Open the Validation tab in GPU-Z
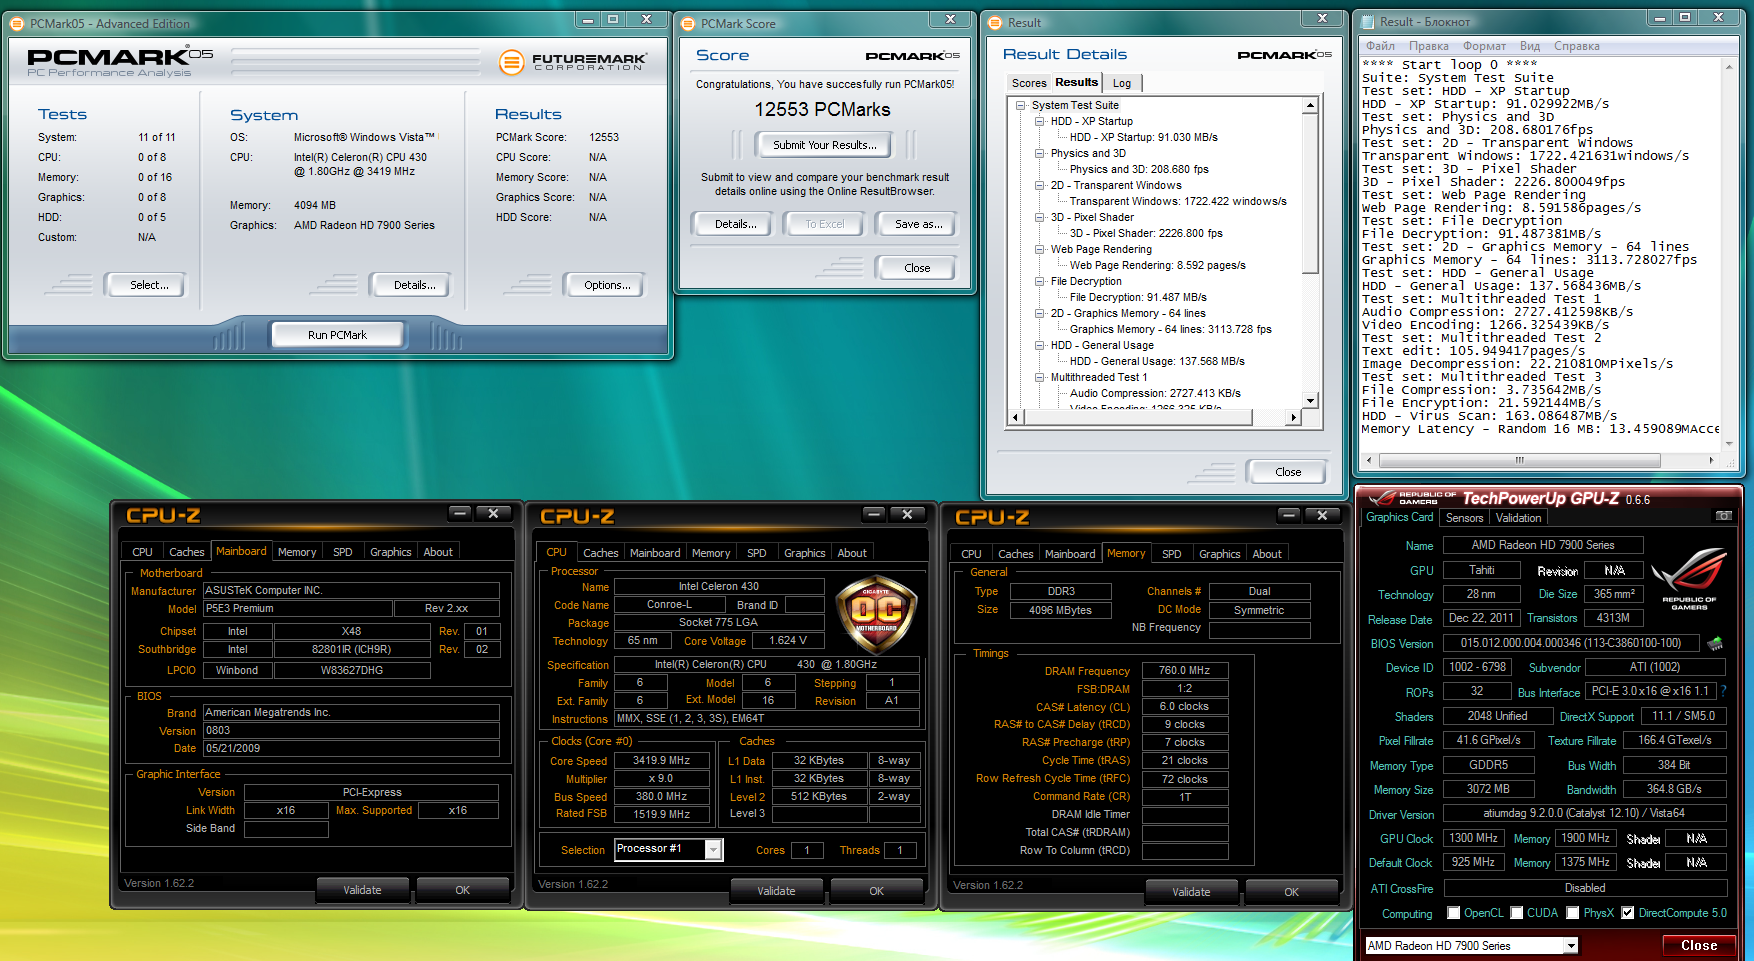 tap(1518, 518)
